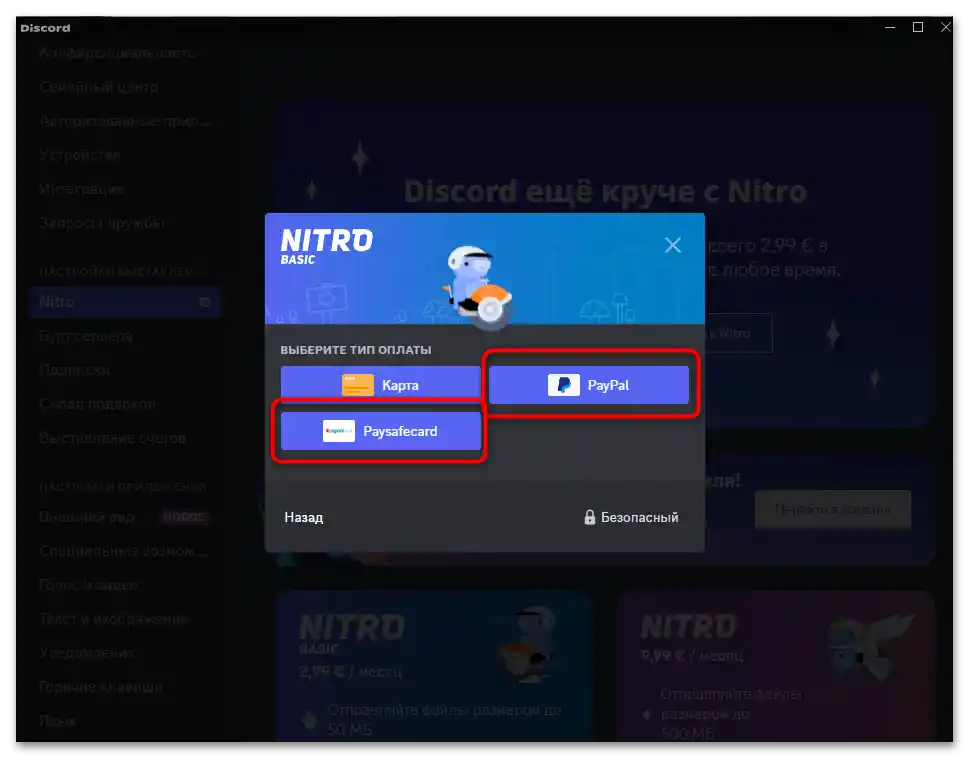969x758 pixels.
Task: Open Внешний вид in the sidebar
Action: (87, 517)
